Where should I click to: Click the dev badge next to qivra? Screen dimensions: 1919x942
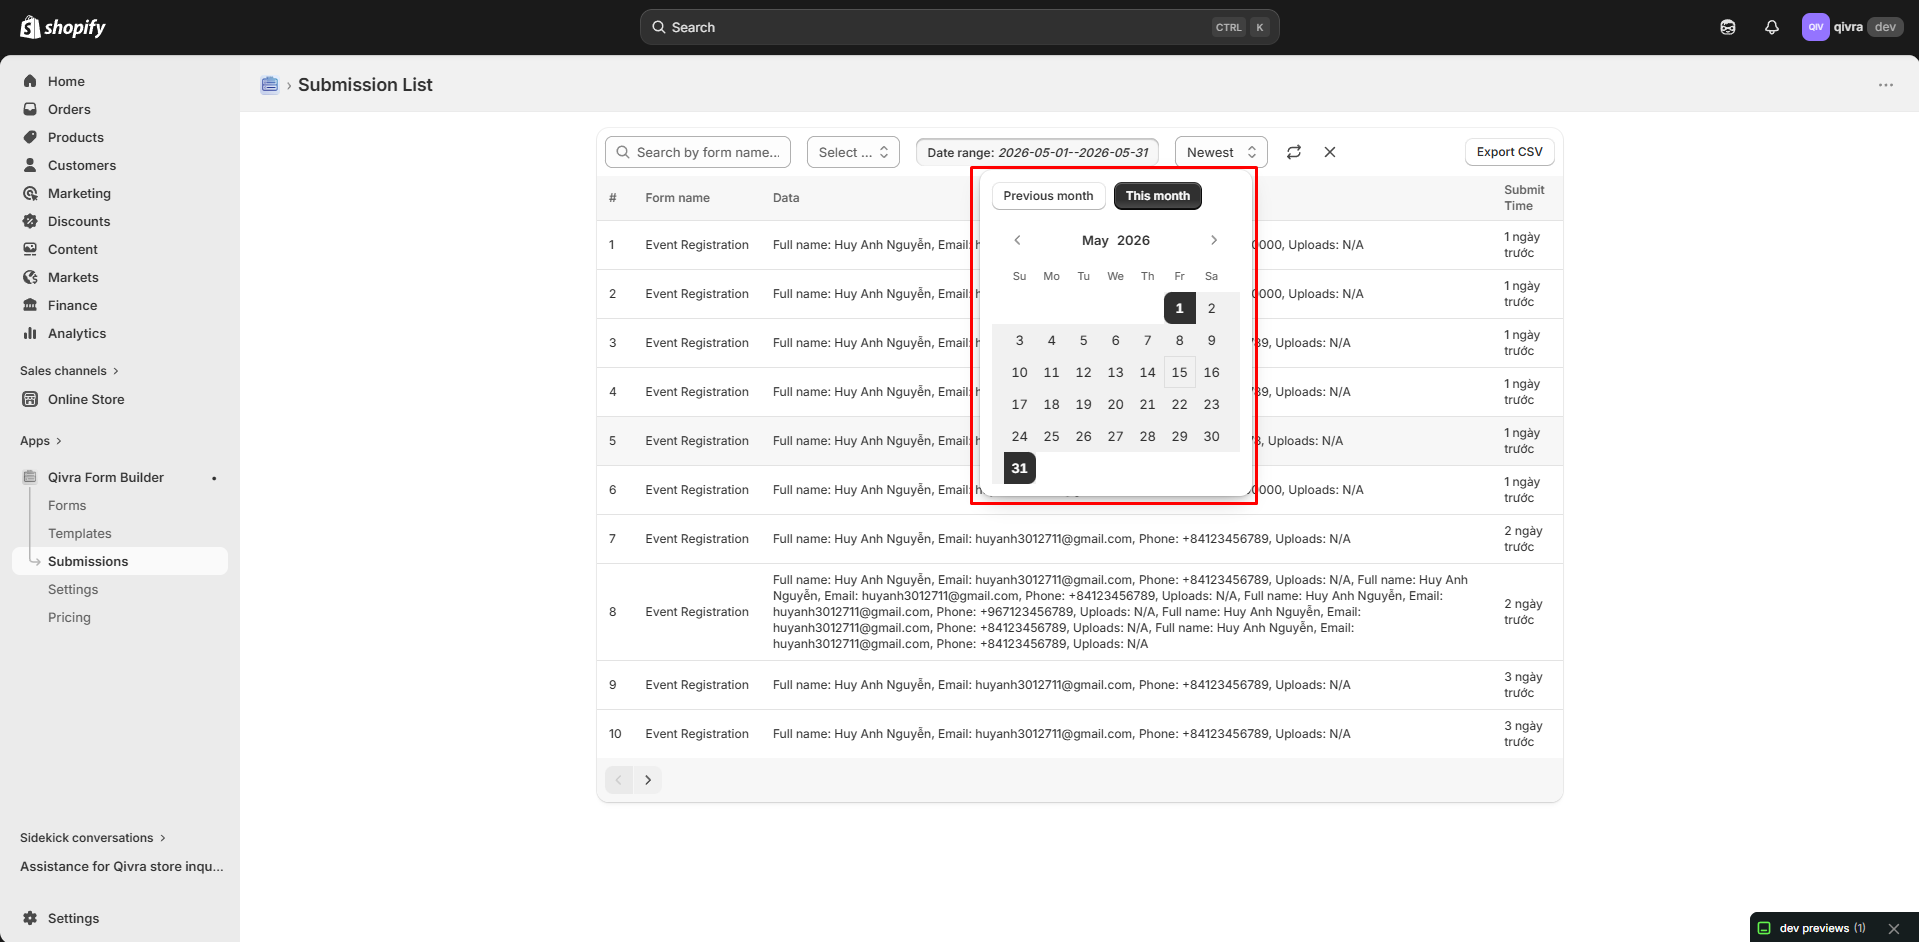click(1885, 27)
